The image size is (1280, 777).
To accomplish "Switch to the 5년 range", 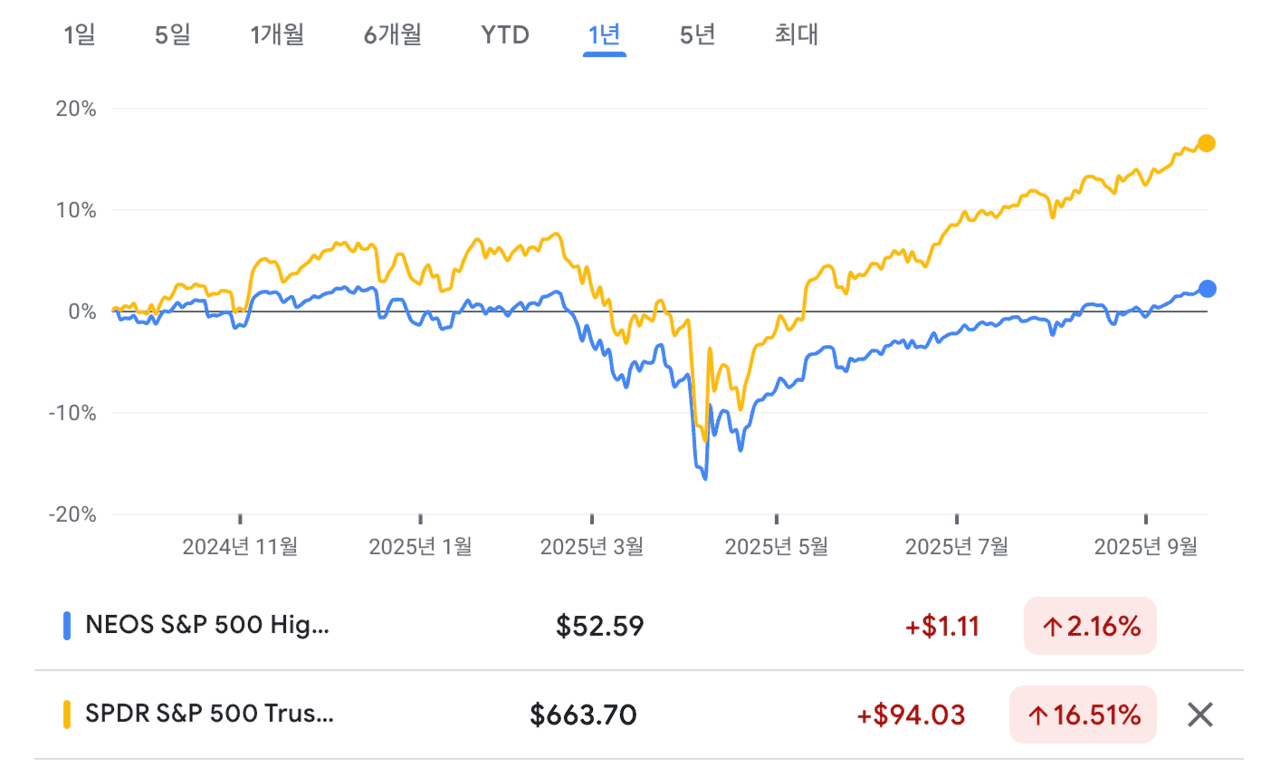I will pyautogui.click(x=697, y=35).
